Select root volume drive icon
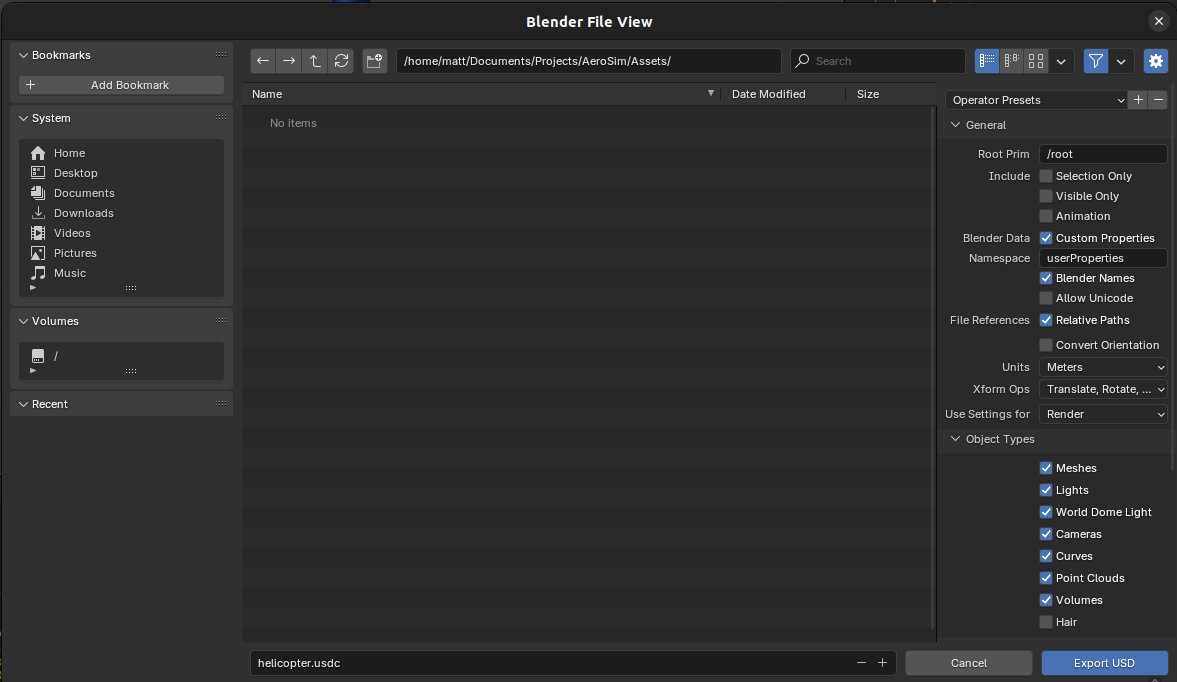The image size is (1177, 682). pyautogui.click(x=38, y=356)
